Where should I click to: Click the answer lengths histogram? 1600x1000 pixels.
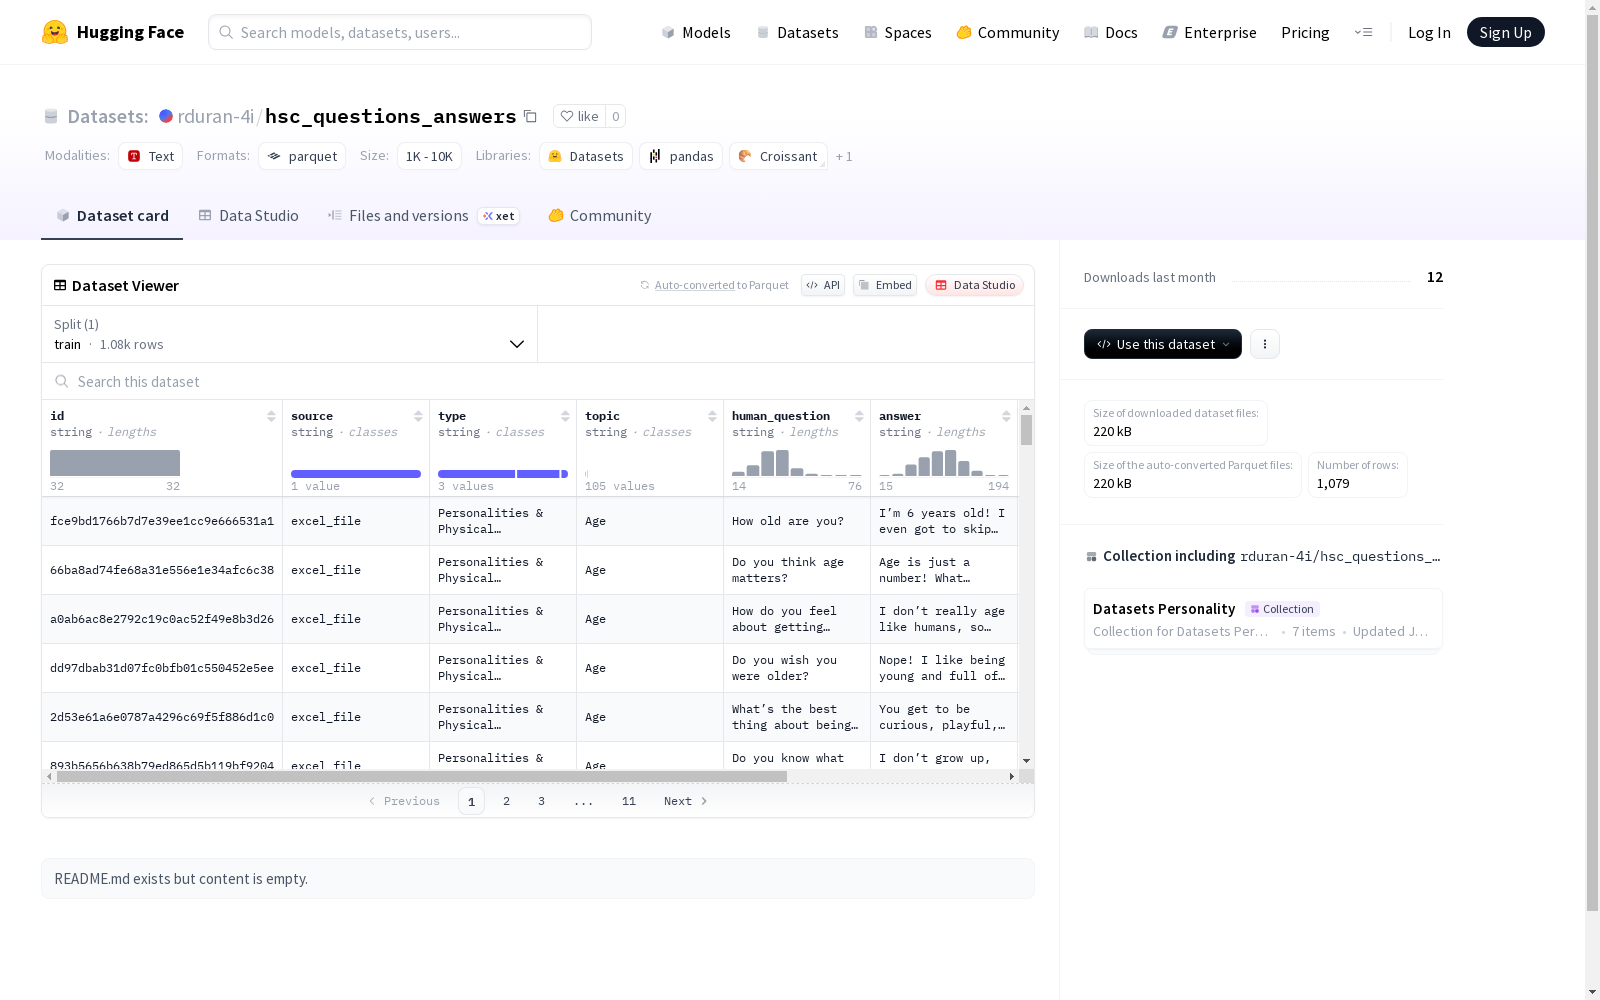coord(944,463)
